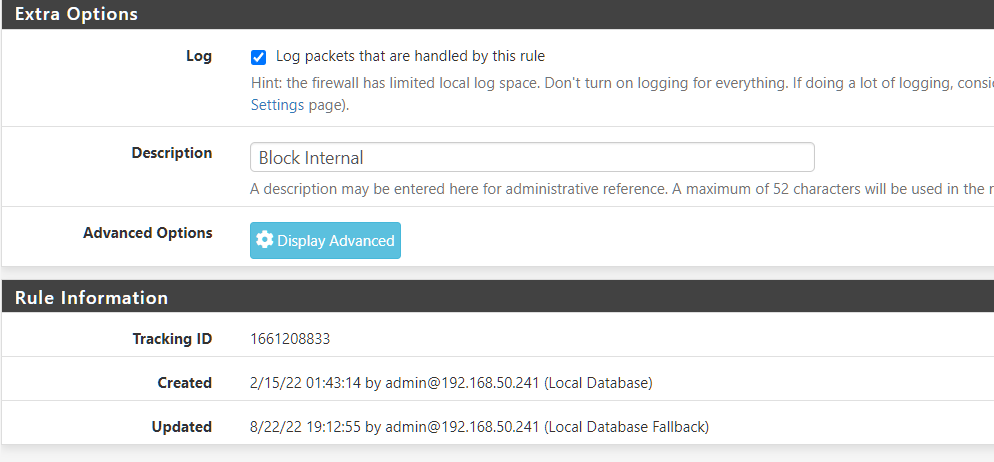Click the Updated timestamp 8/22/22 entry
Viewport: 994px width, 462px height.
tap(479, 427)
